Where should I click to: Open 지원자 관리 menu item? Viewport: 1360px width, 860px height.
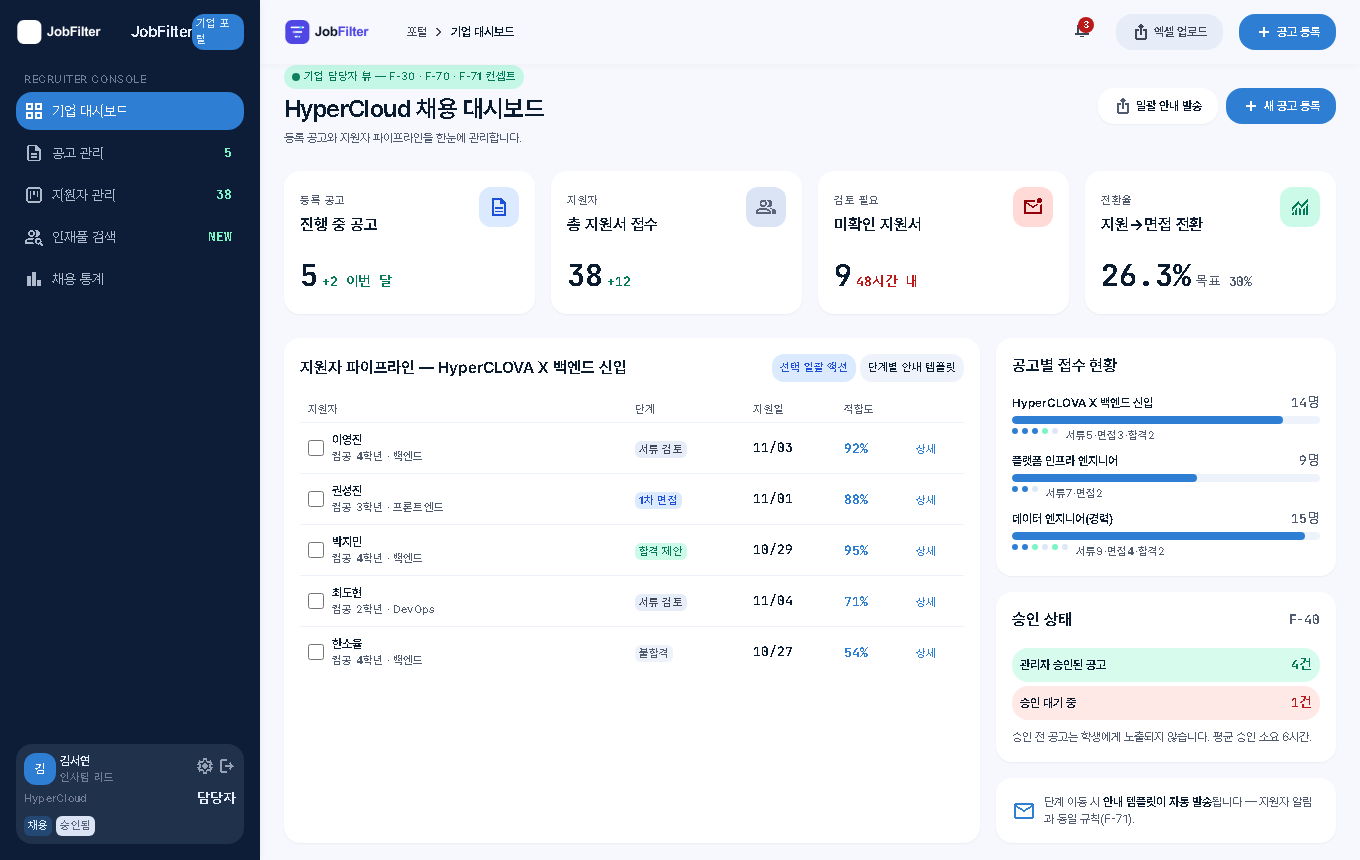pos(130,195)
